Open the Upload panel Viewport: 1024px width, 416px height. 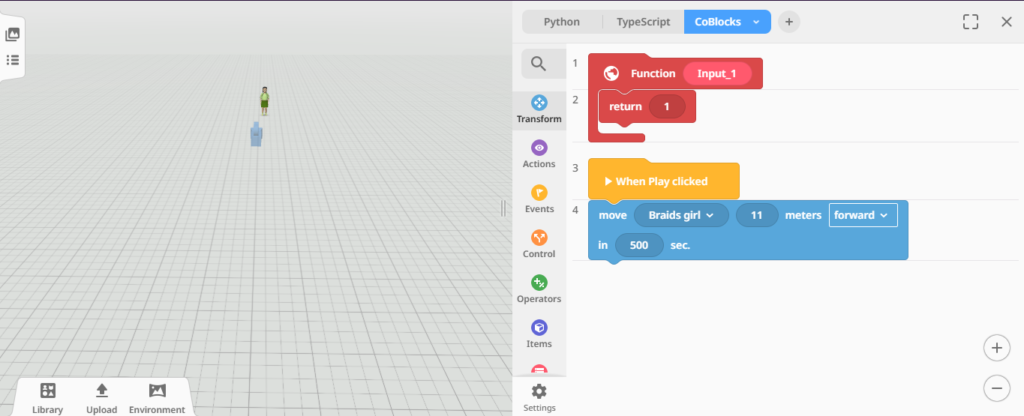101,399
